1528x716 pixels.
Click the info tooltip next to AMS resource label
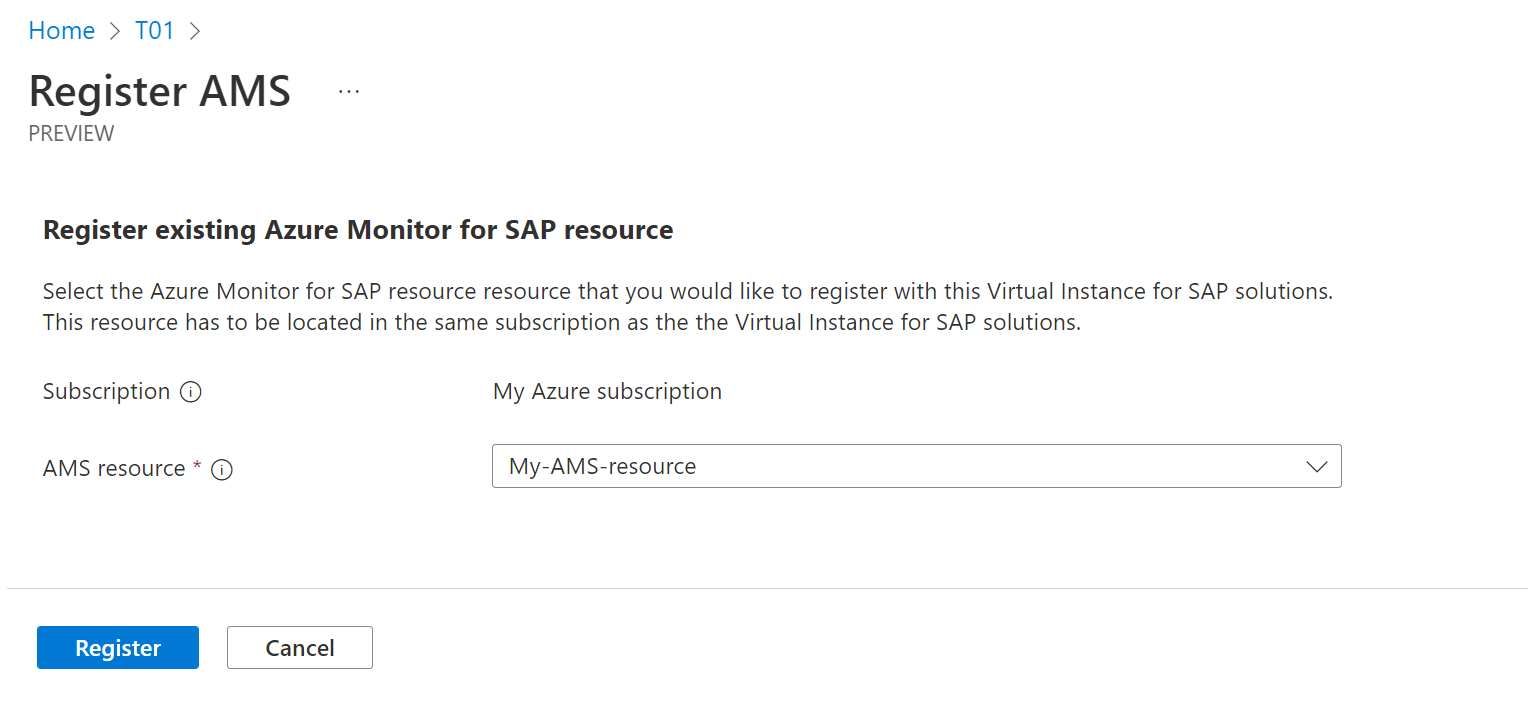[x=221, y=469]
